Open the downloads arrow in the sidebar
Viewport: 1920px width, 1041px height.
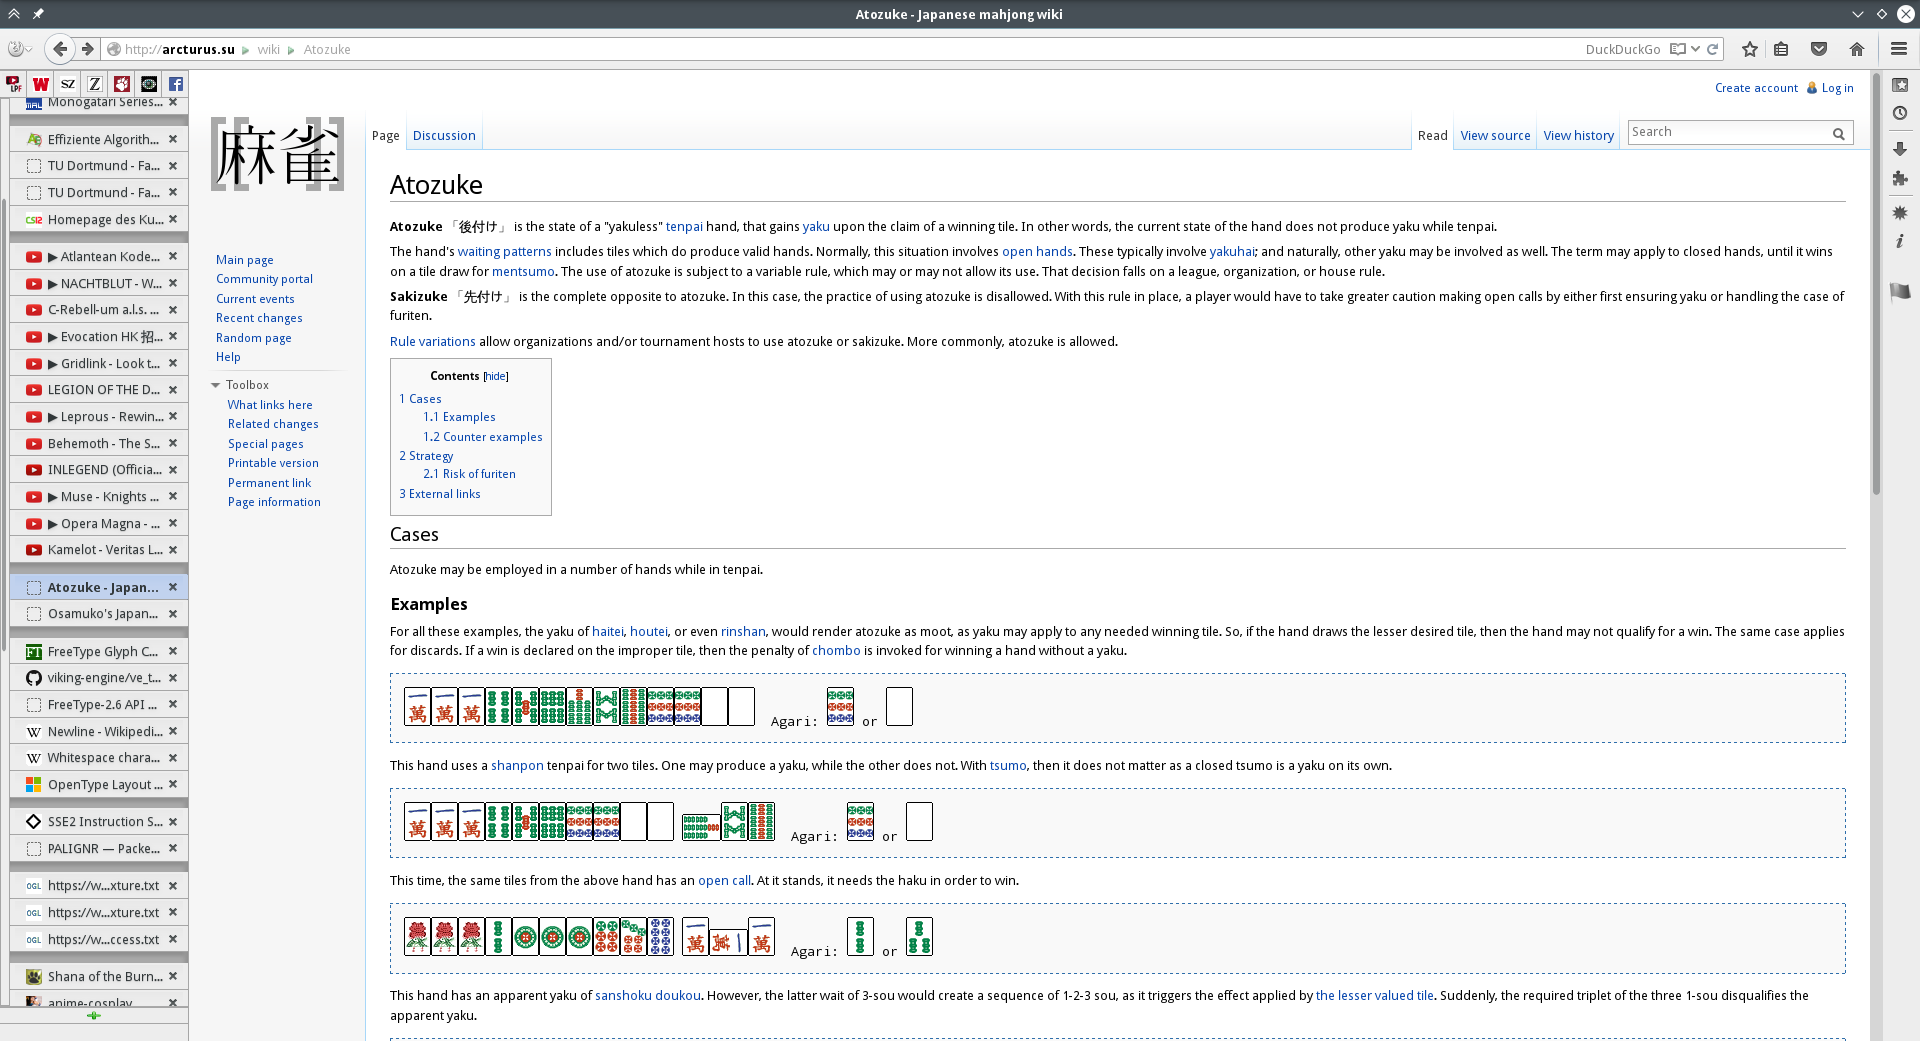coord(1900,148)
